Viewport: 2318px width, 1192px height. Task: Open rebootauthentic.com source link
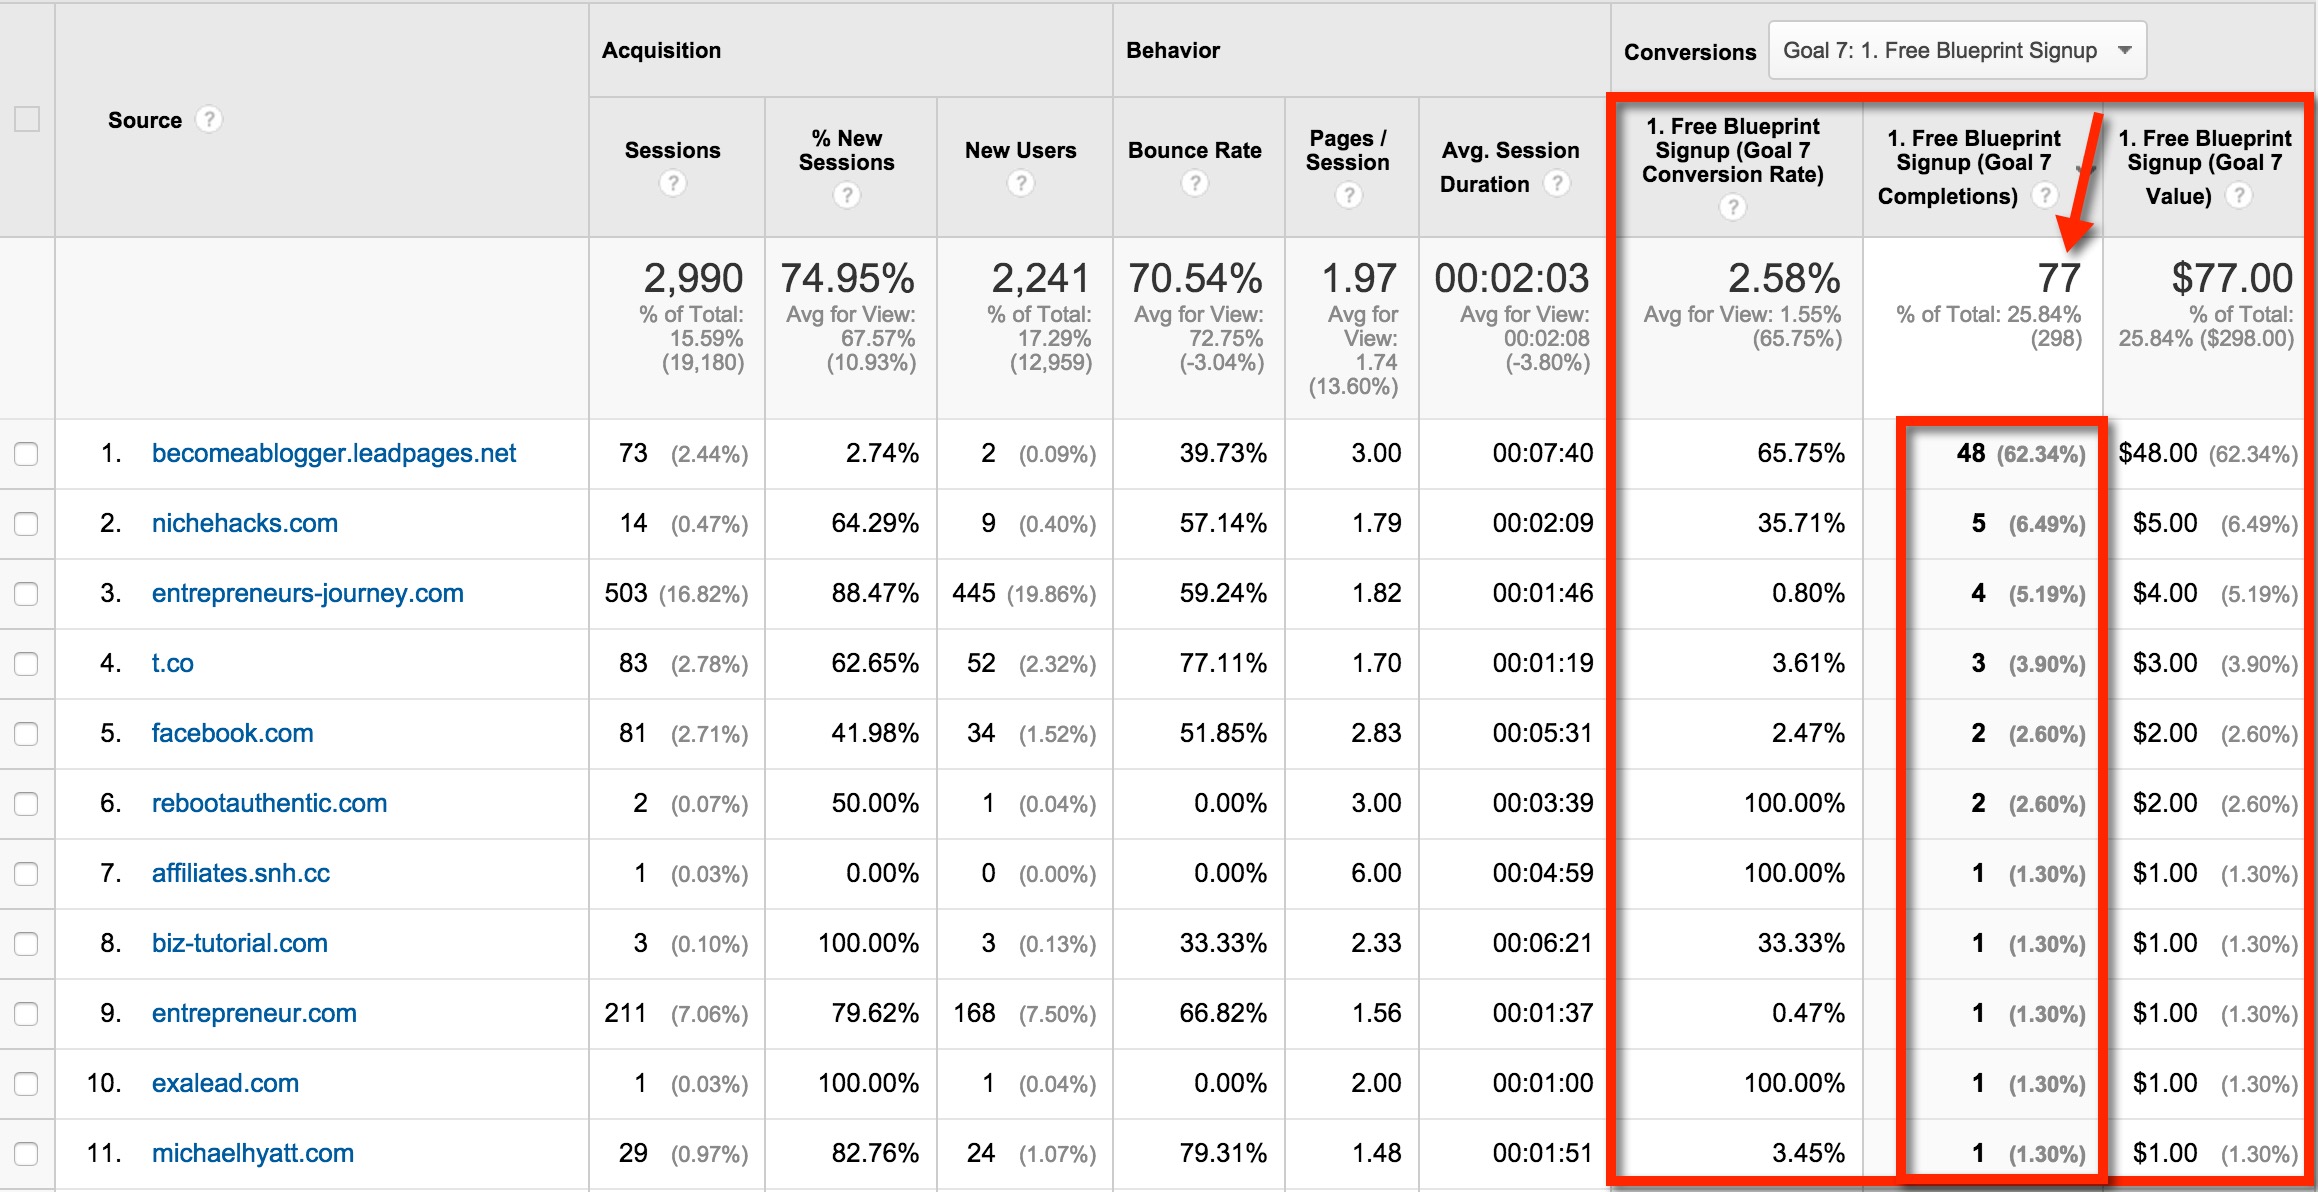pyautogui.click(x=270, y=804)
